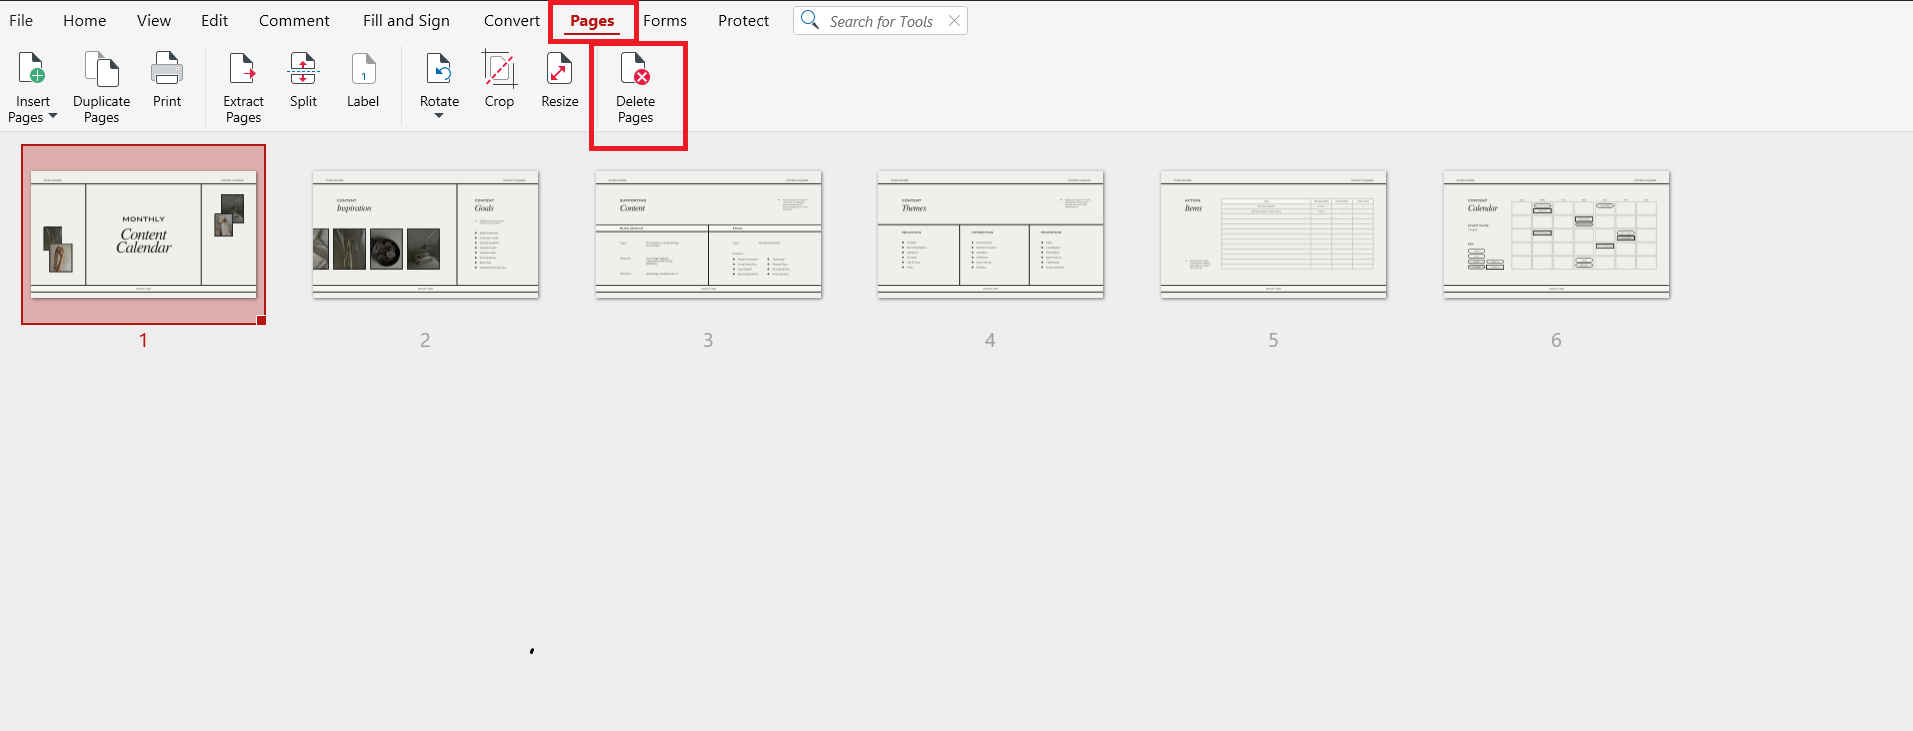This screenshot has width=1913, height=731.
Task: Click the Delete Pages icon
Action: point(635,68)
